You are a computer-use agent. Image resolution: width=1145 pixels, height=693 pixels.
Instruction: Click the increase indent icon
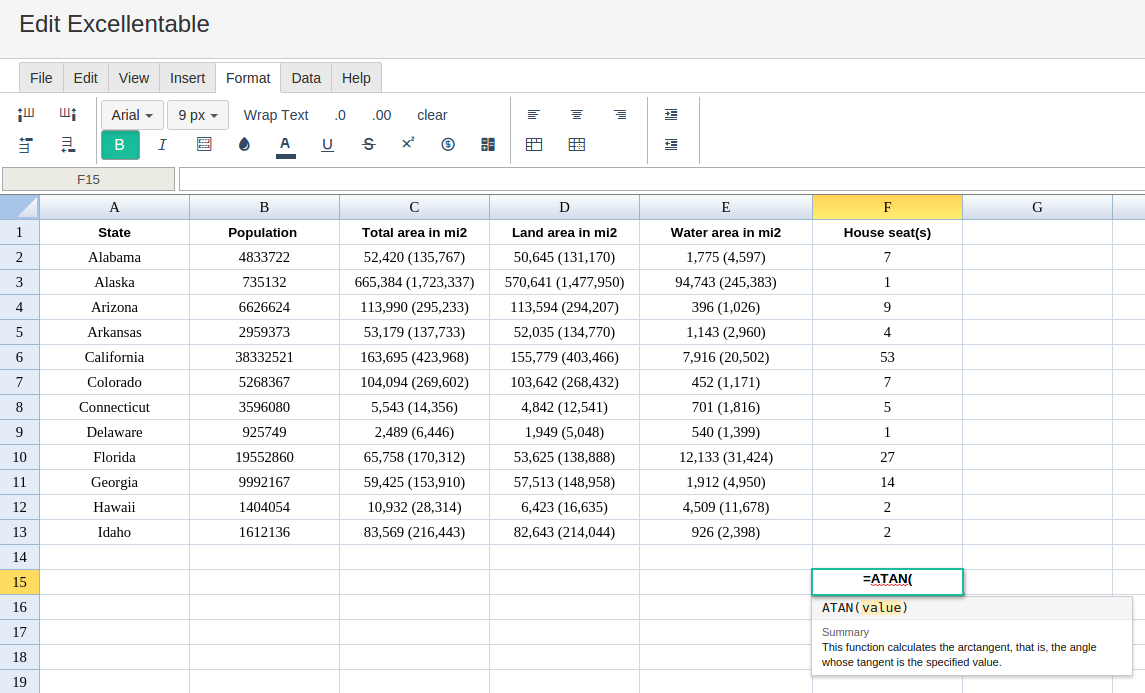pyautogui.click(x=671, y=115)
